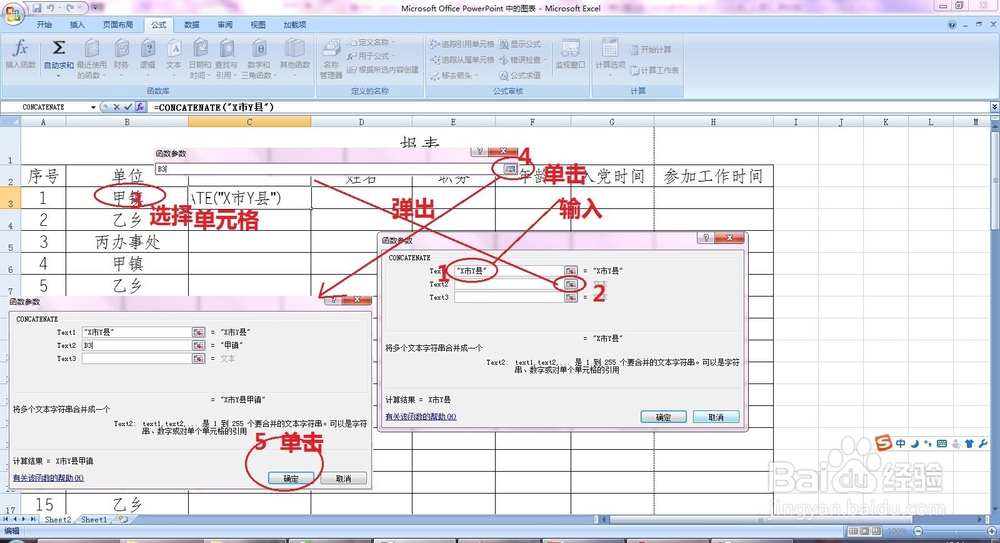Click 追踪引用单元格 trace precedents

[x=462, y=44]
